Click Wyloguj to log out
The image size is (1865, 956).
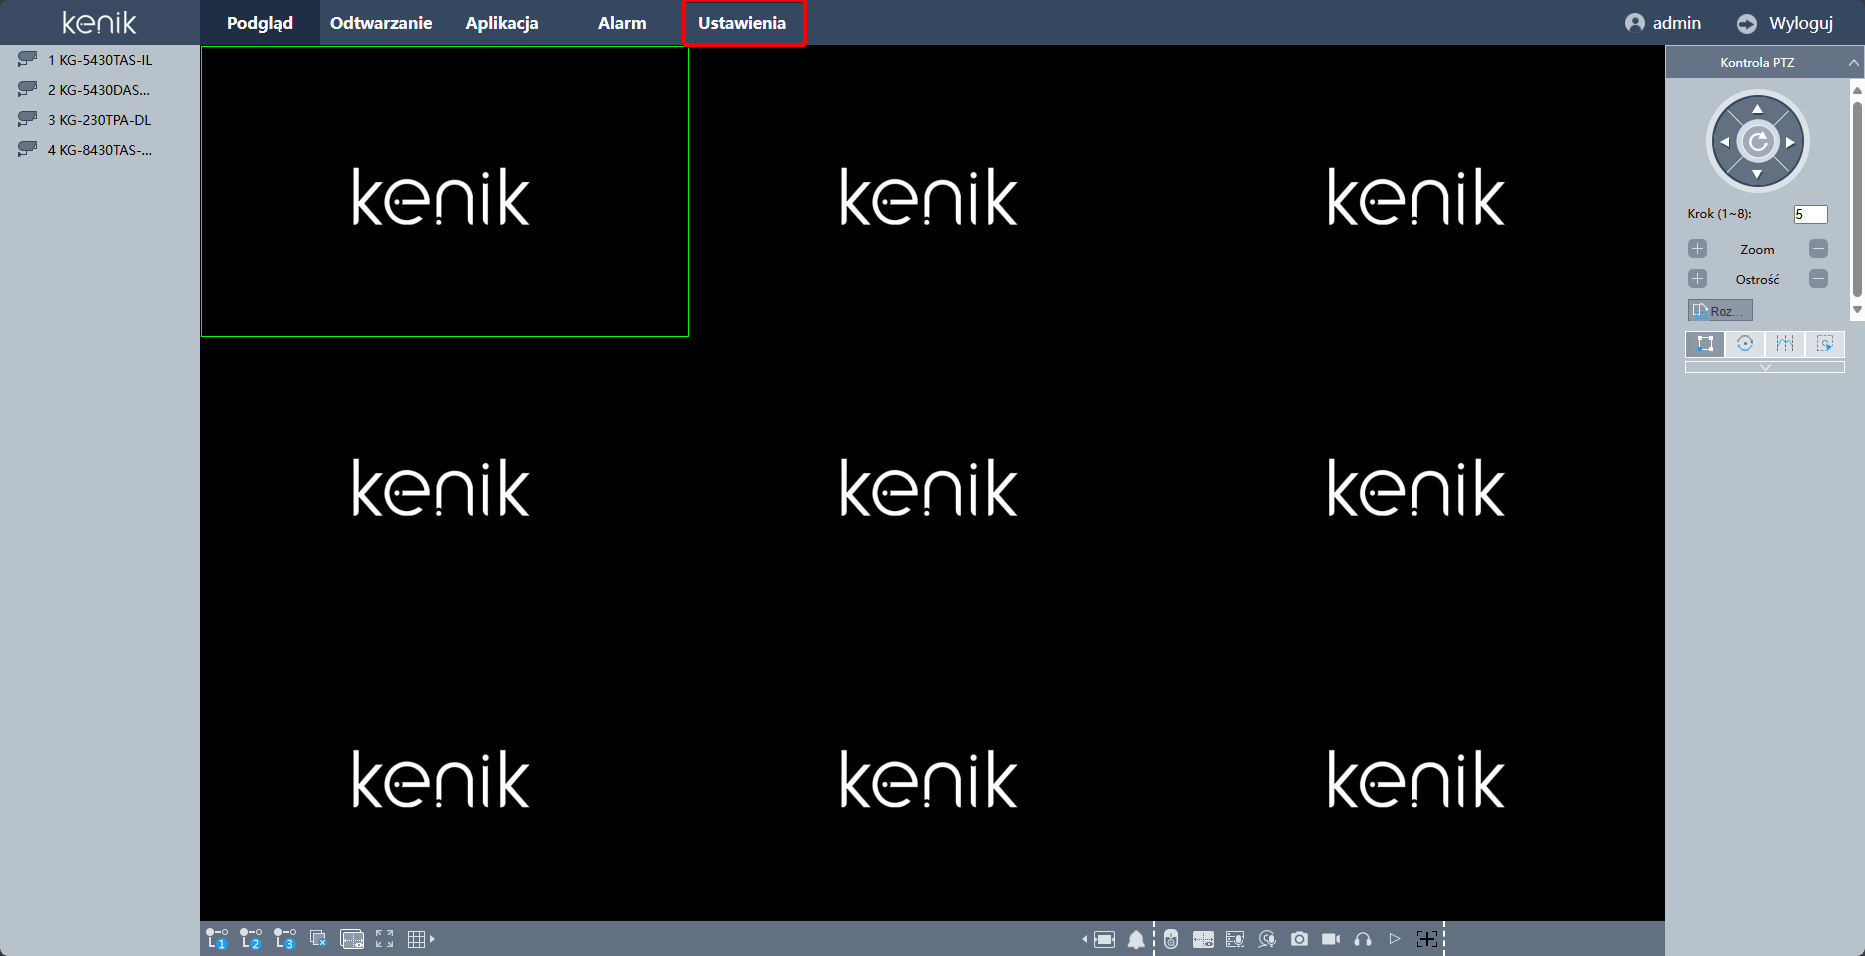1785,23
